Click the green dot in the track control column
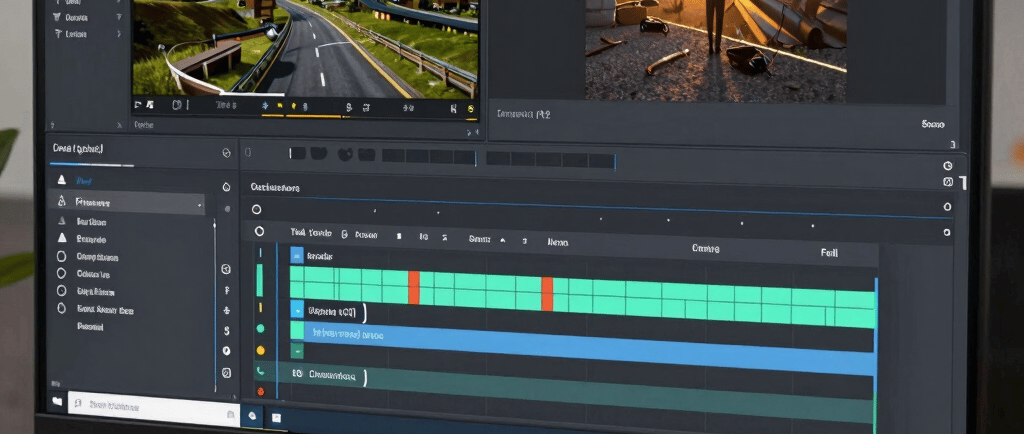This screenshot has height=434, width=1024. [x=261, y=328]
